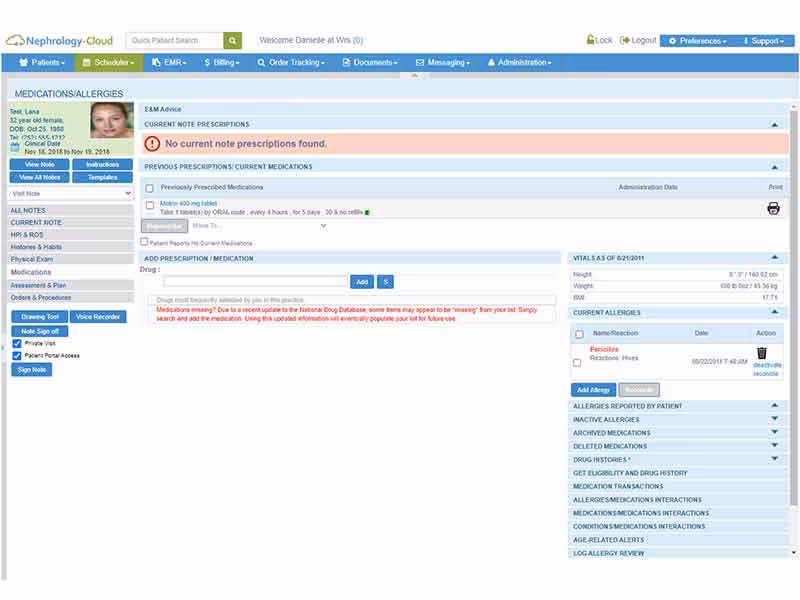Open the Messaging menu
Screen dimensions: 800x600
442,62
